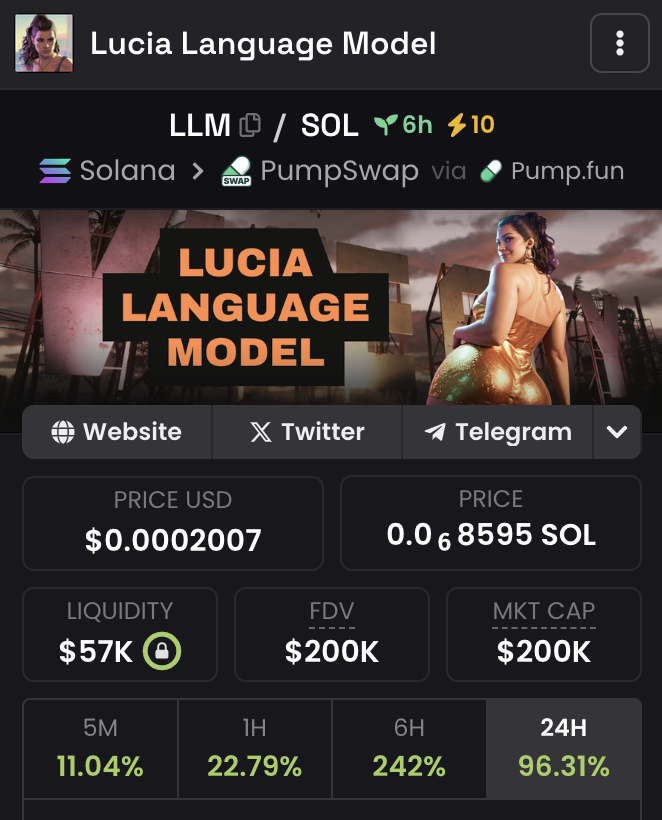Click the MKT CAP label for details
This screenshot has width=662, height=820.
(544, 611)
